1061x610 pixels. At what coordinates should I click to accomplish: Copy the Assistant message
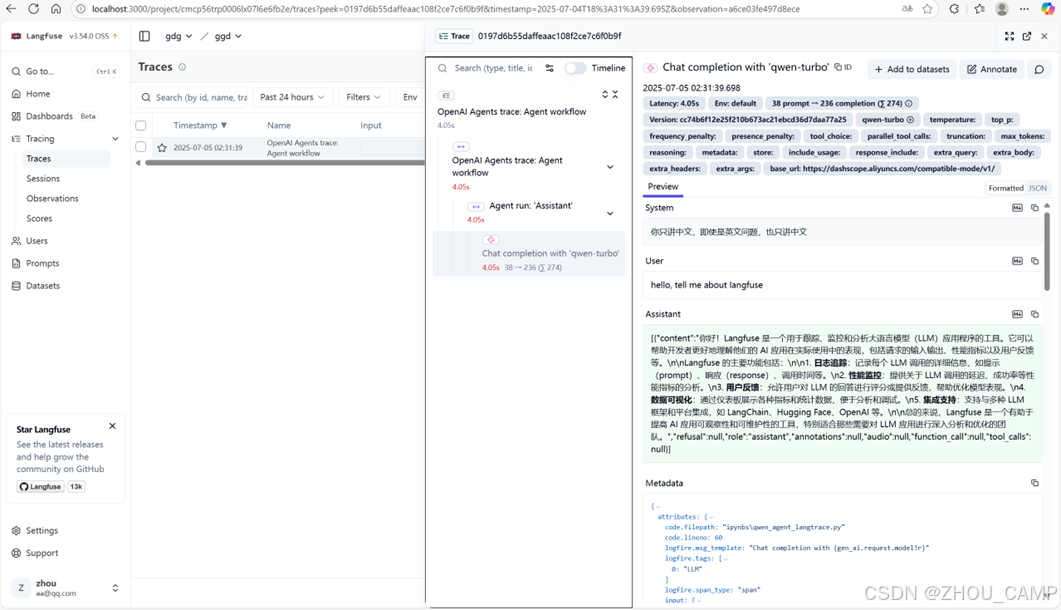[1035, 314]
